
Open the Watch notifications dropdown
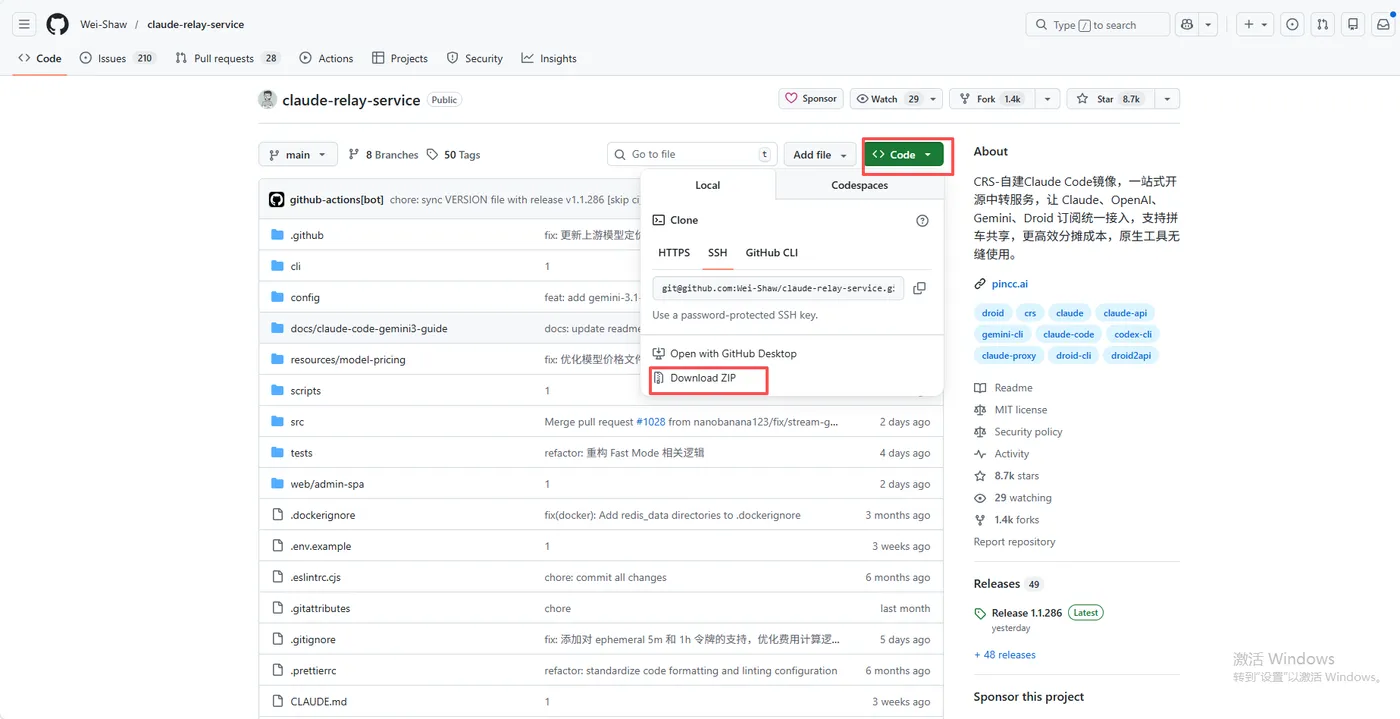click(896, 99)
